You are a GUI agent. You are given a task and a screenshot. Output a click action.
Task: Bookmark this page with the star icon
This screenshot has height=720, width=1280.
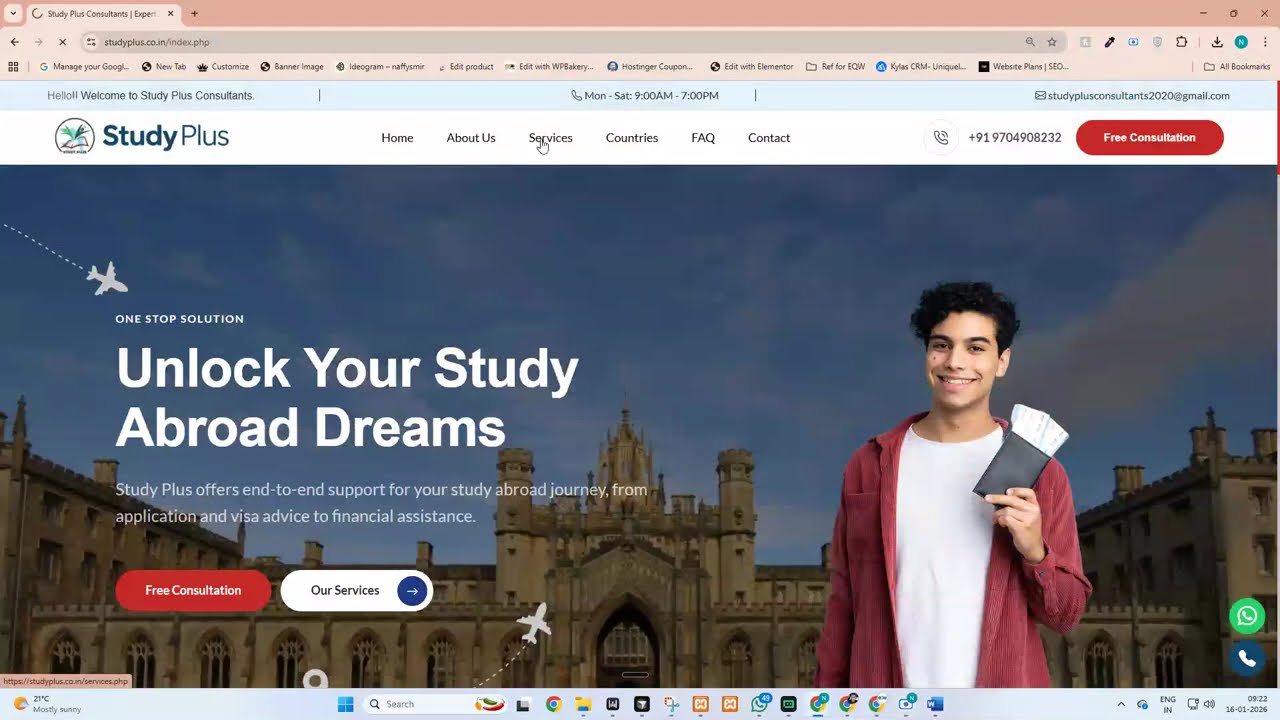(x=1052, y=42)
